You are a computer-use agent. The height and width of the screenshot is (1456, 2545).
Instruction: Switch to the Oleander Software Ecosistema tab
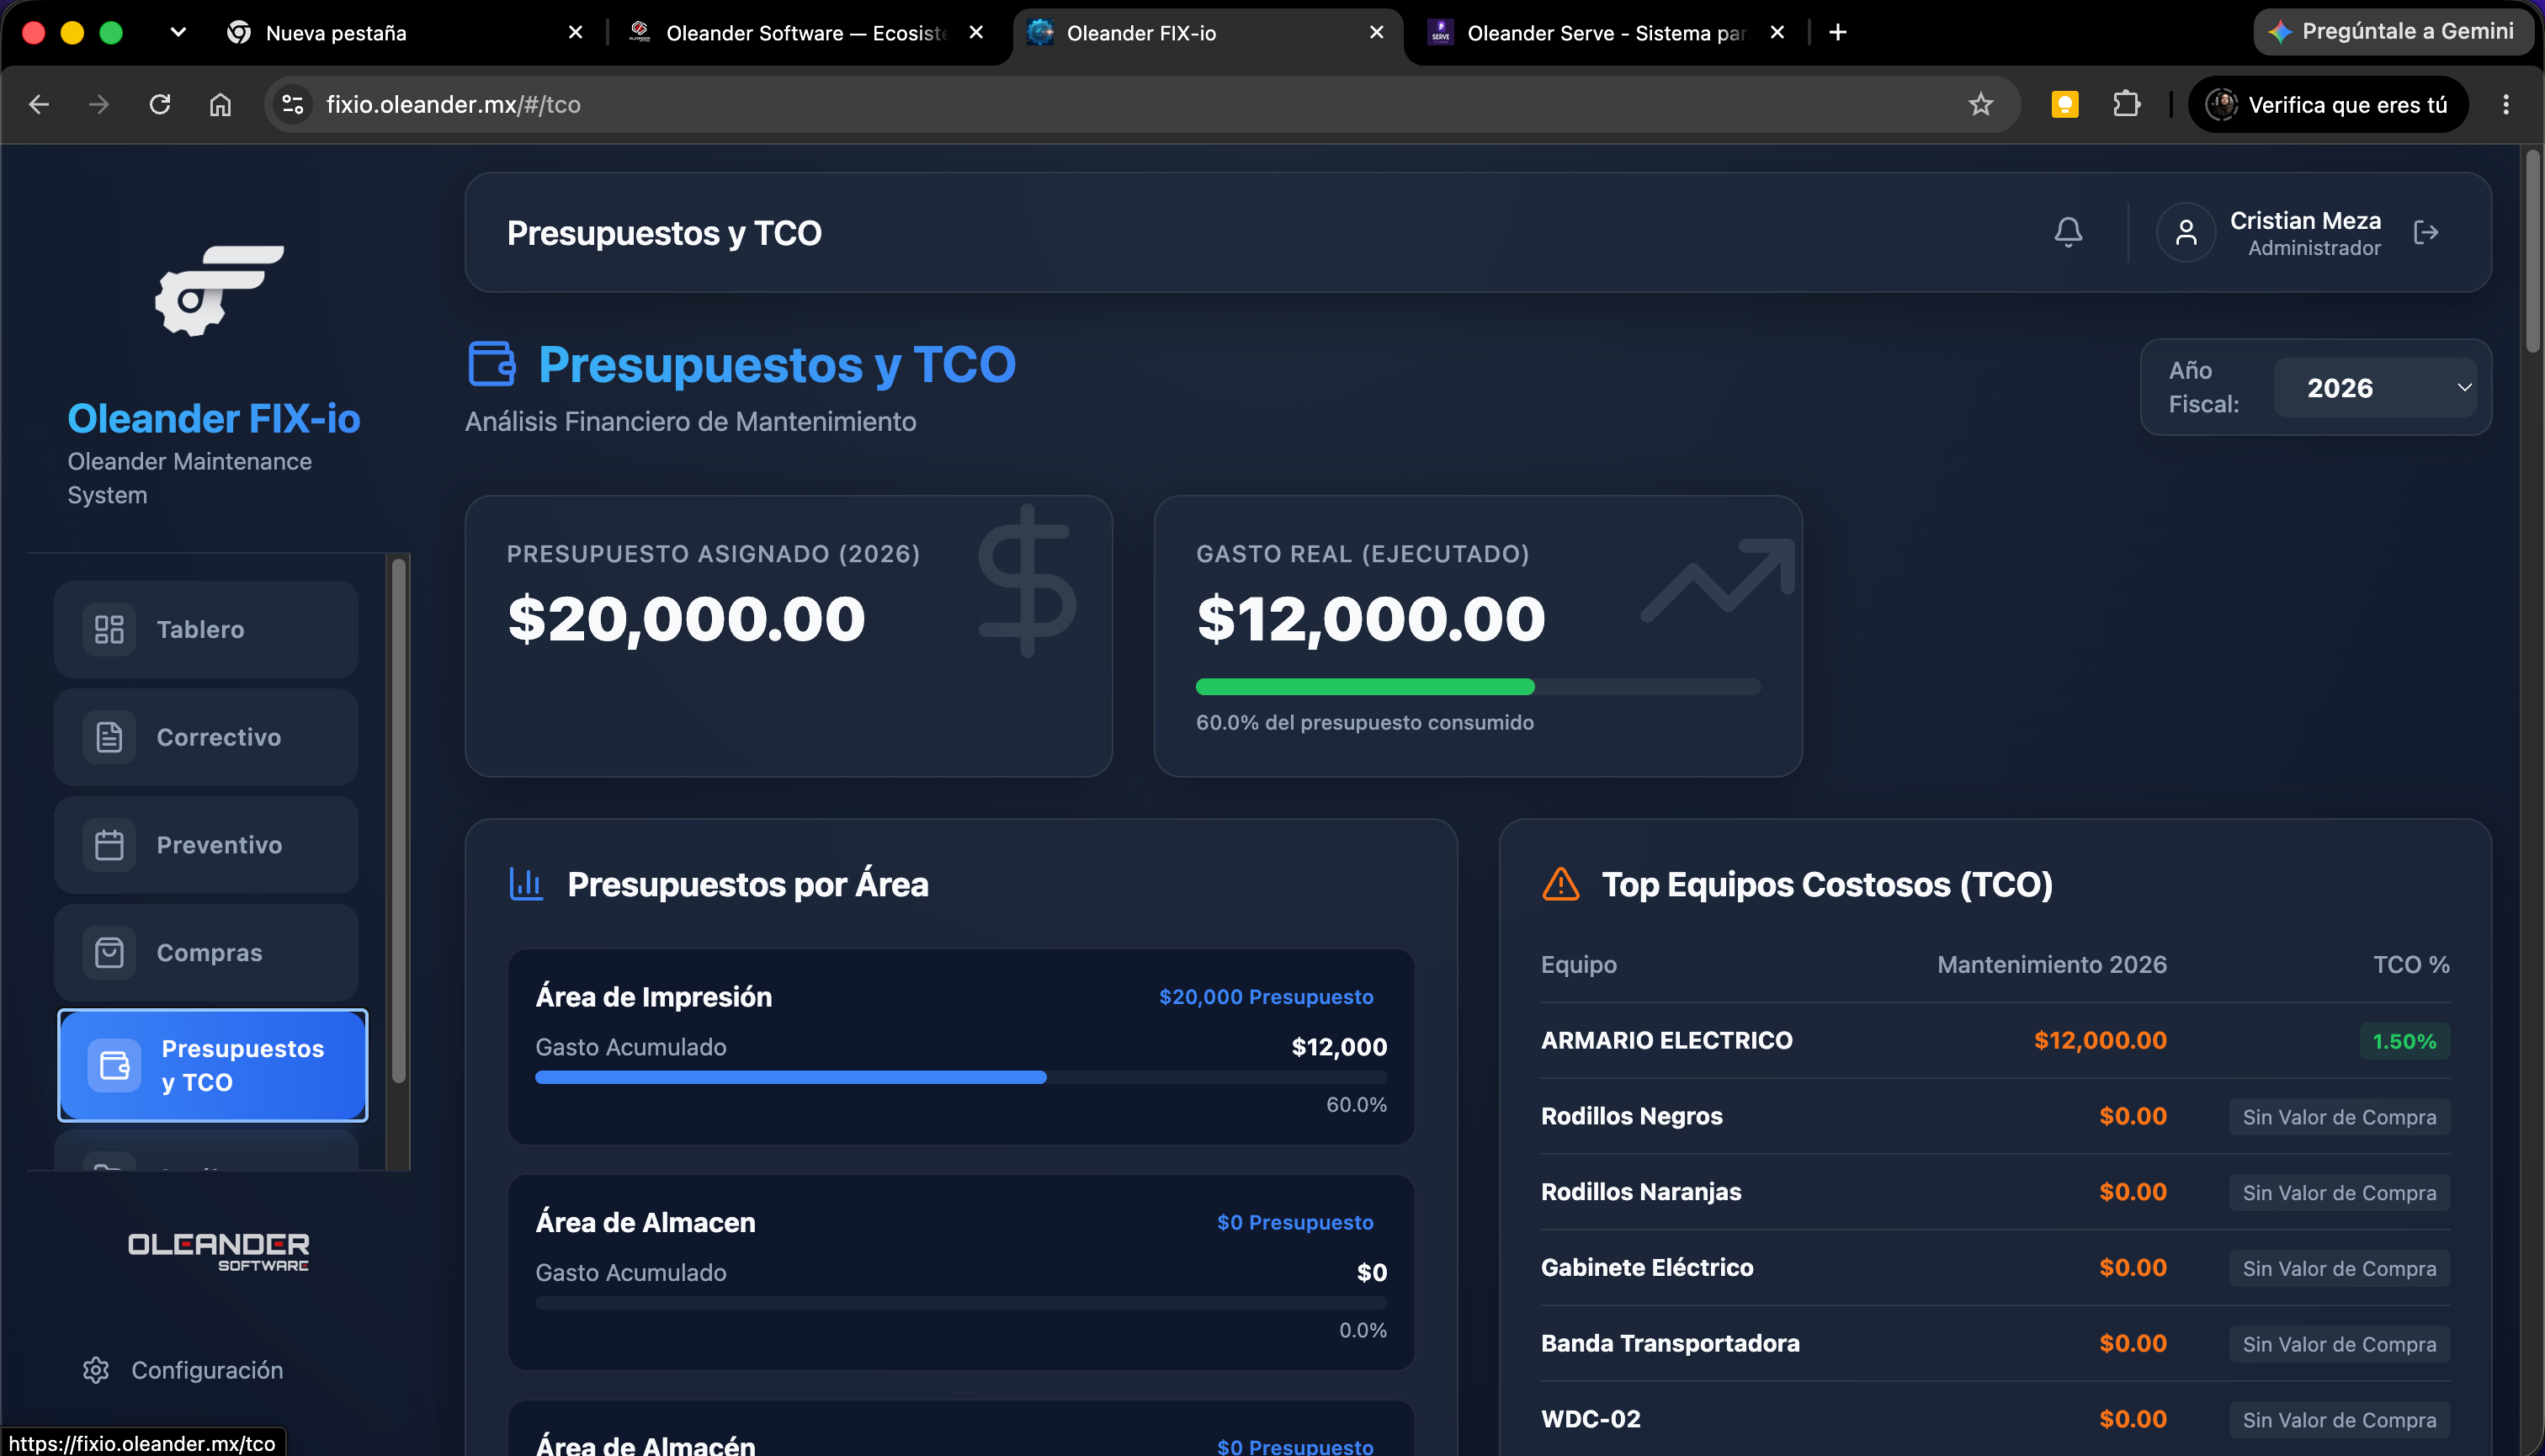[x=807, y=33]
